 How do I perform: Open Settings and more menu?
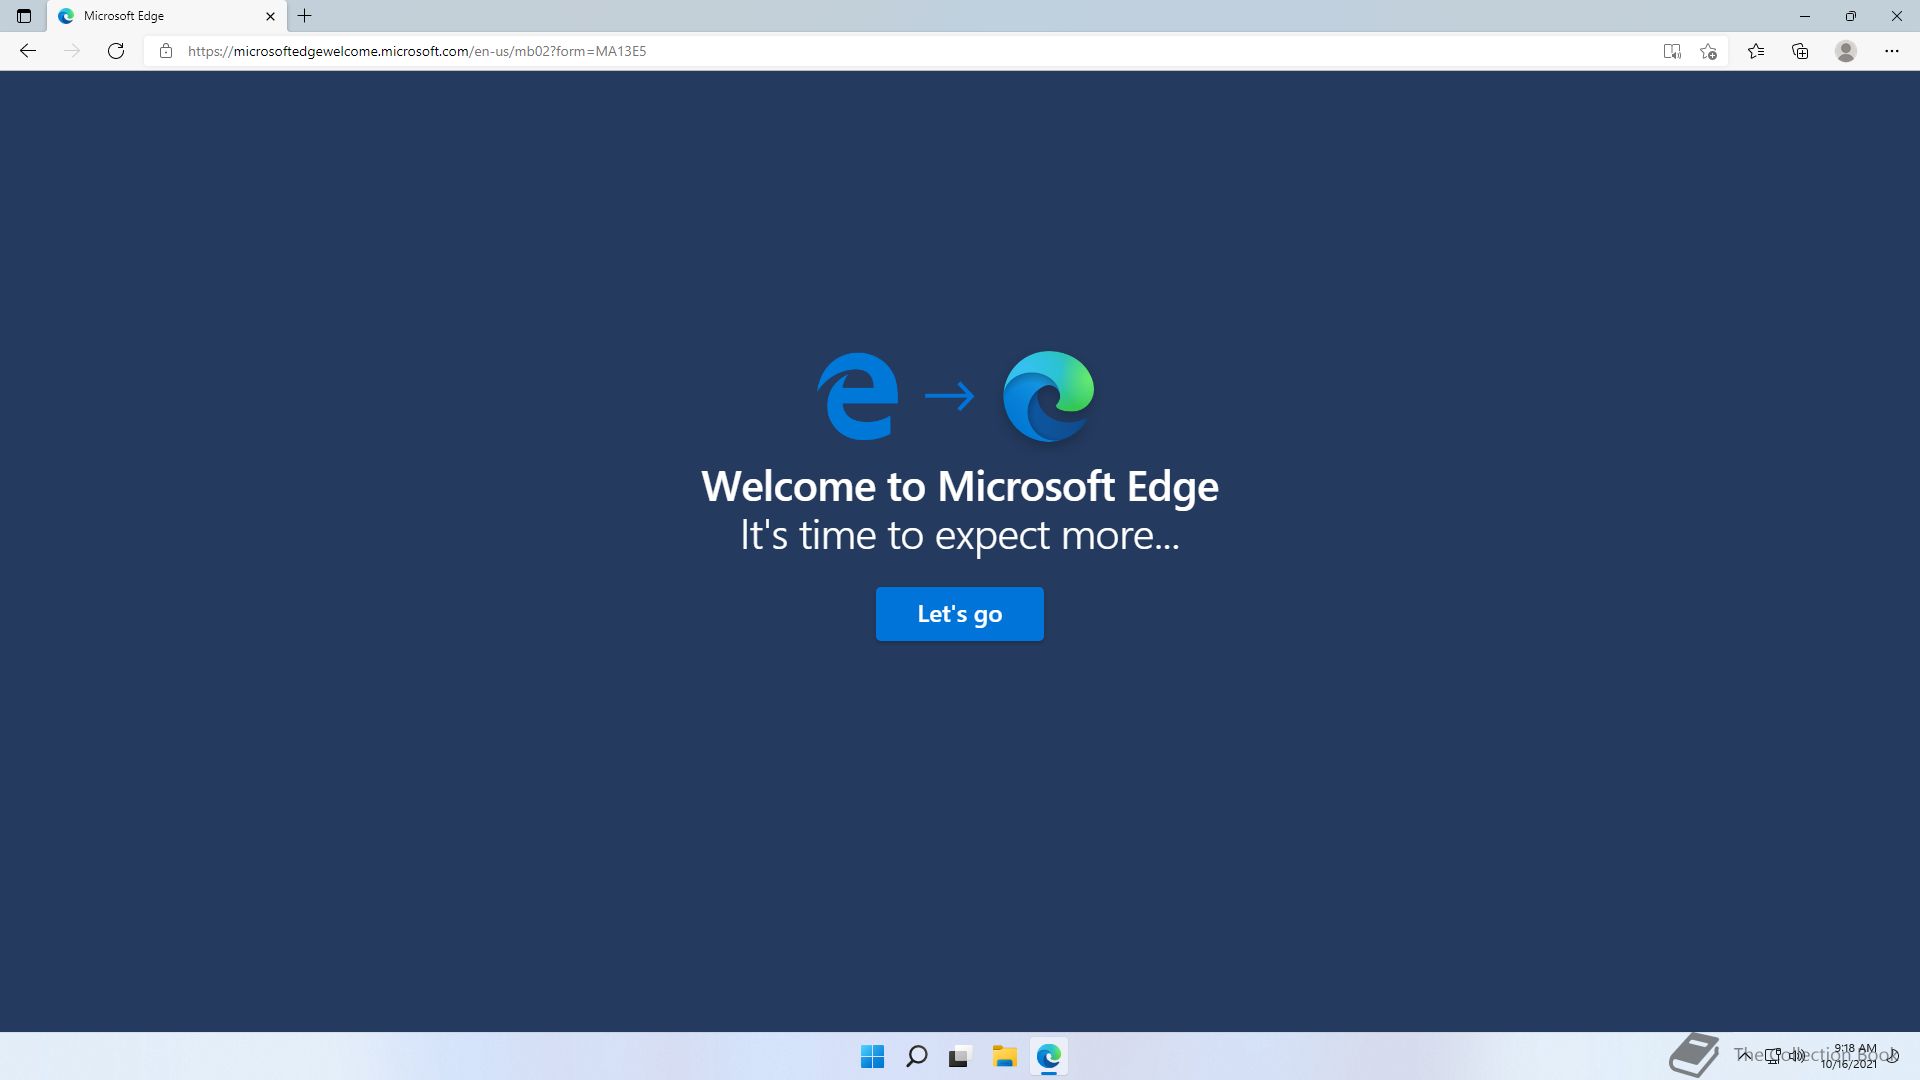[x=1892, y=51]
